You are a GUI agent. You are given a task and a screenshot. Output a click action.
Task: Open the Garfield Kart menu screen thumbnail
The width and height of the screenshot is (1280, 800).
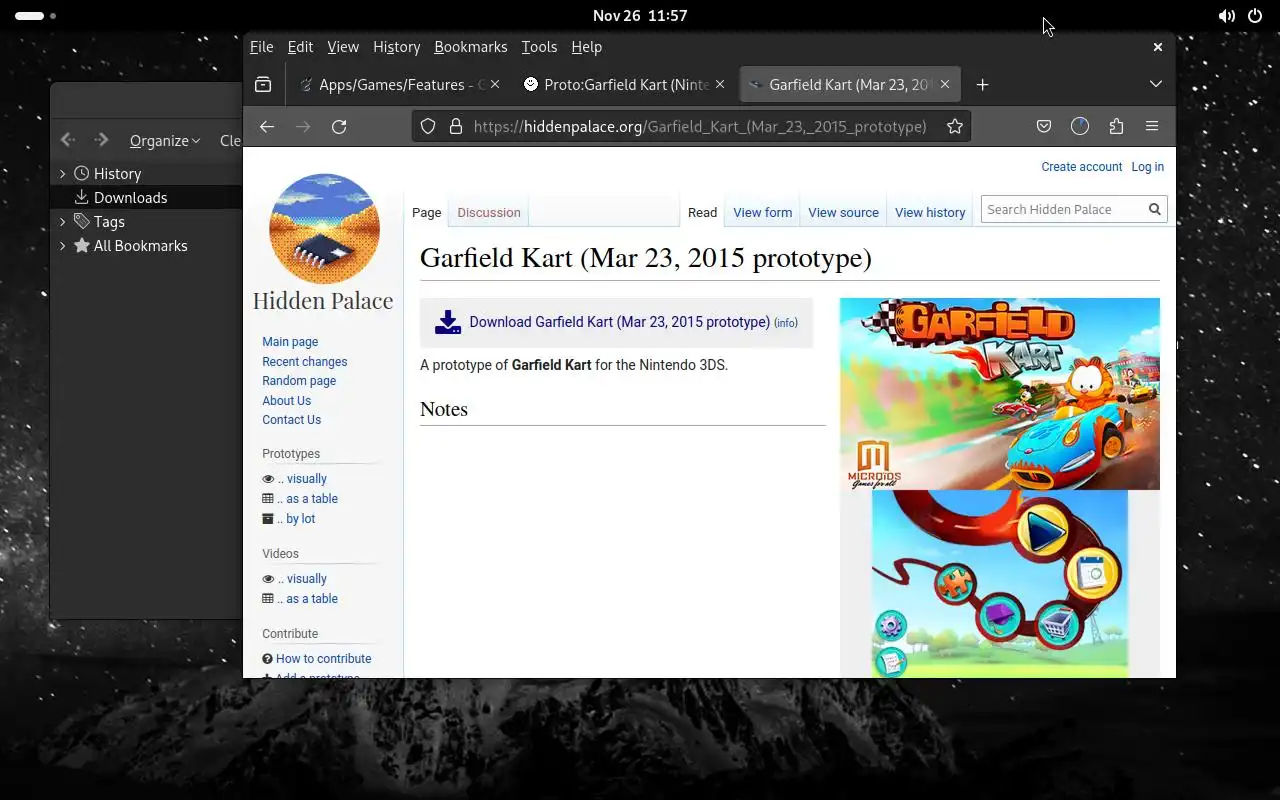[1000, 584]
